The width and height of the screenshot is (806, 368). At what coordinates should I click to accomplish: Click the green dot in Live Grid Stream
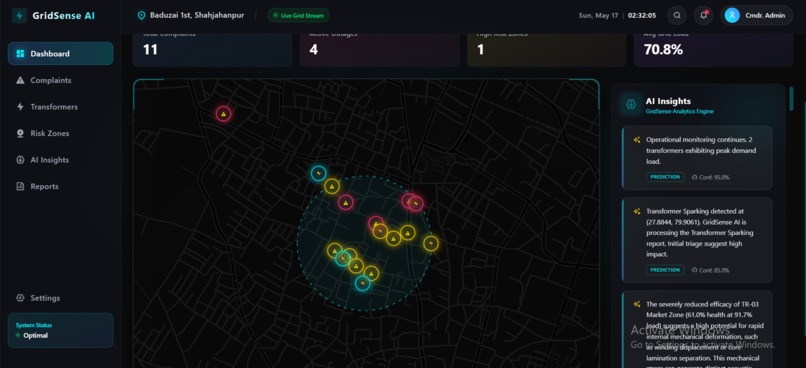276,15
